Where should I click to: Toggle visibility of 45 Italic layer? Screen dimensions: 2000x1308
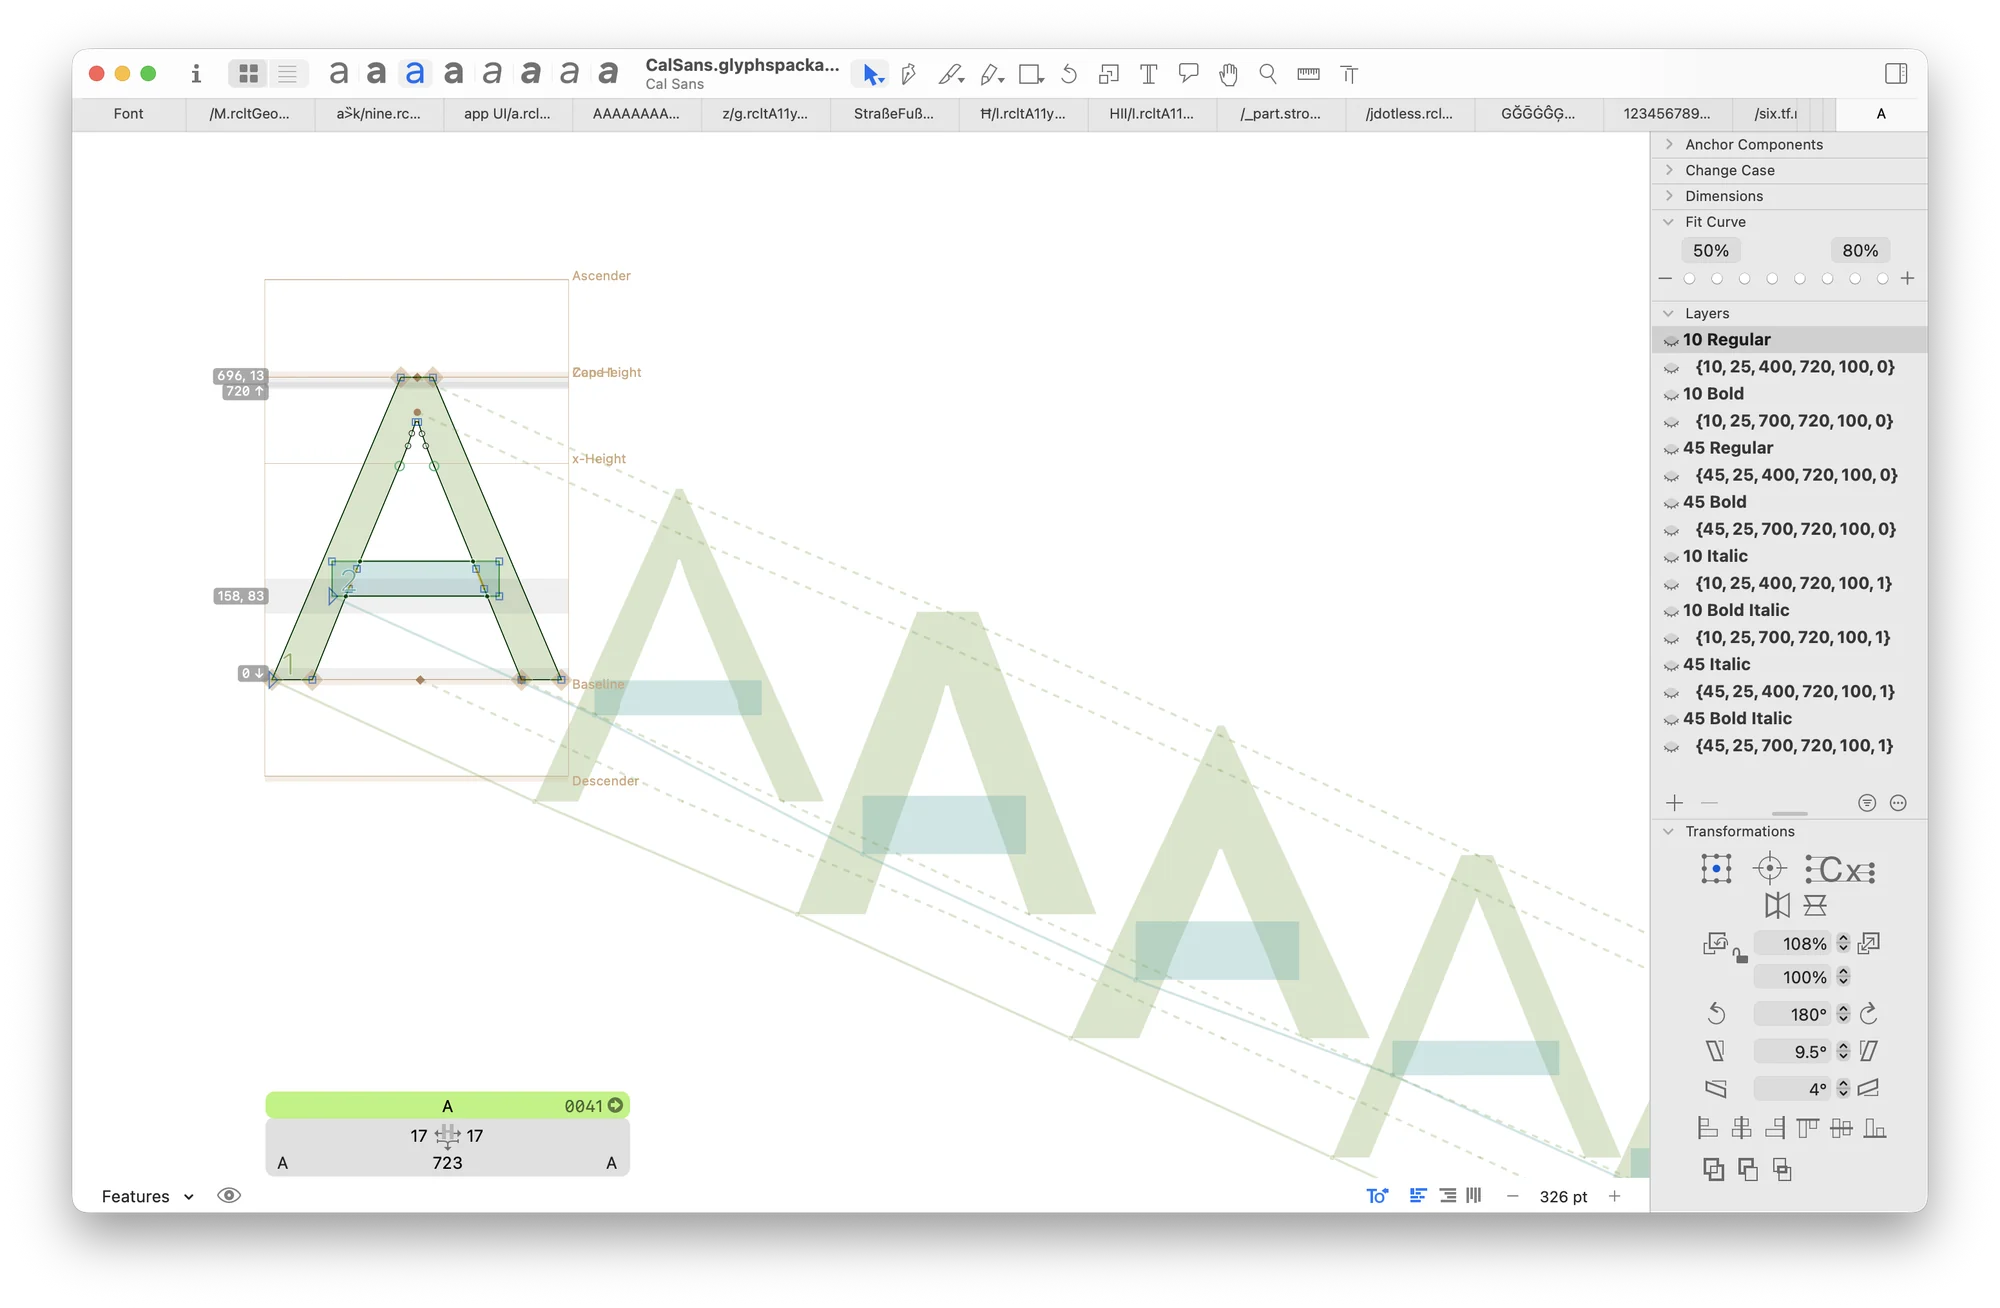(1671, 665)
